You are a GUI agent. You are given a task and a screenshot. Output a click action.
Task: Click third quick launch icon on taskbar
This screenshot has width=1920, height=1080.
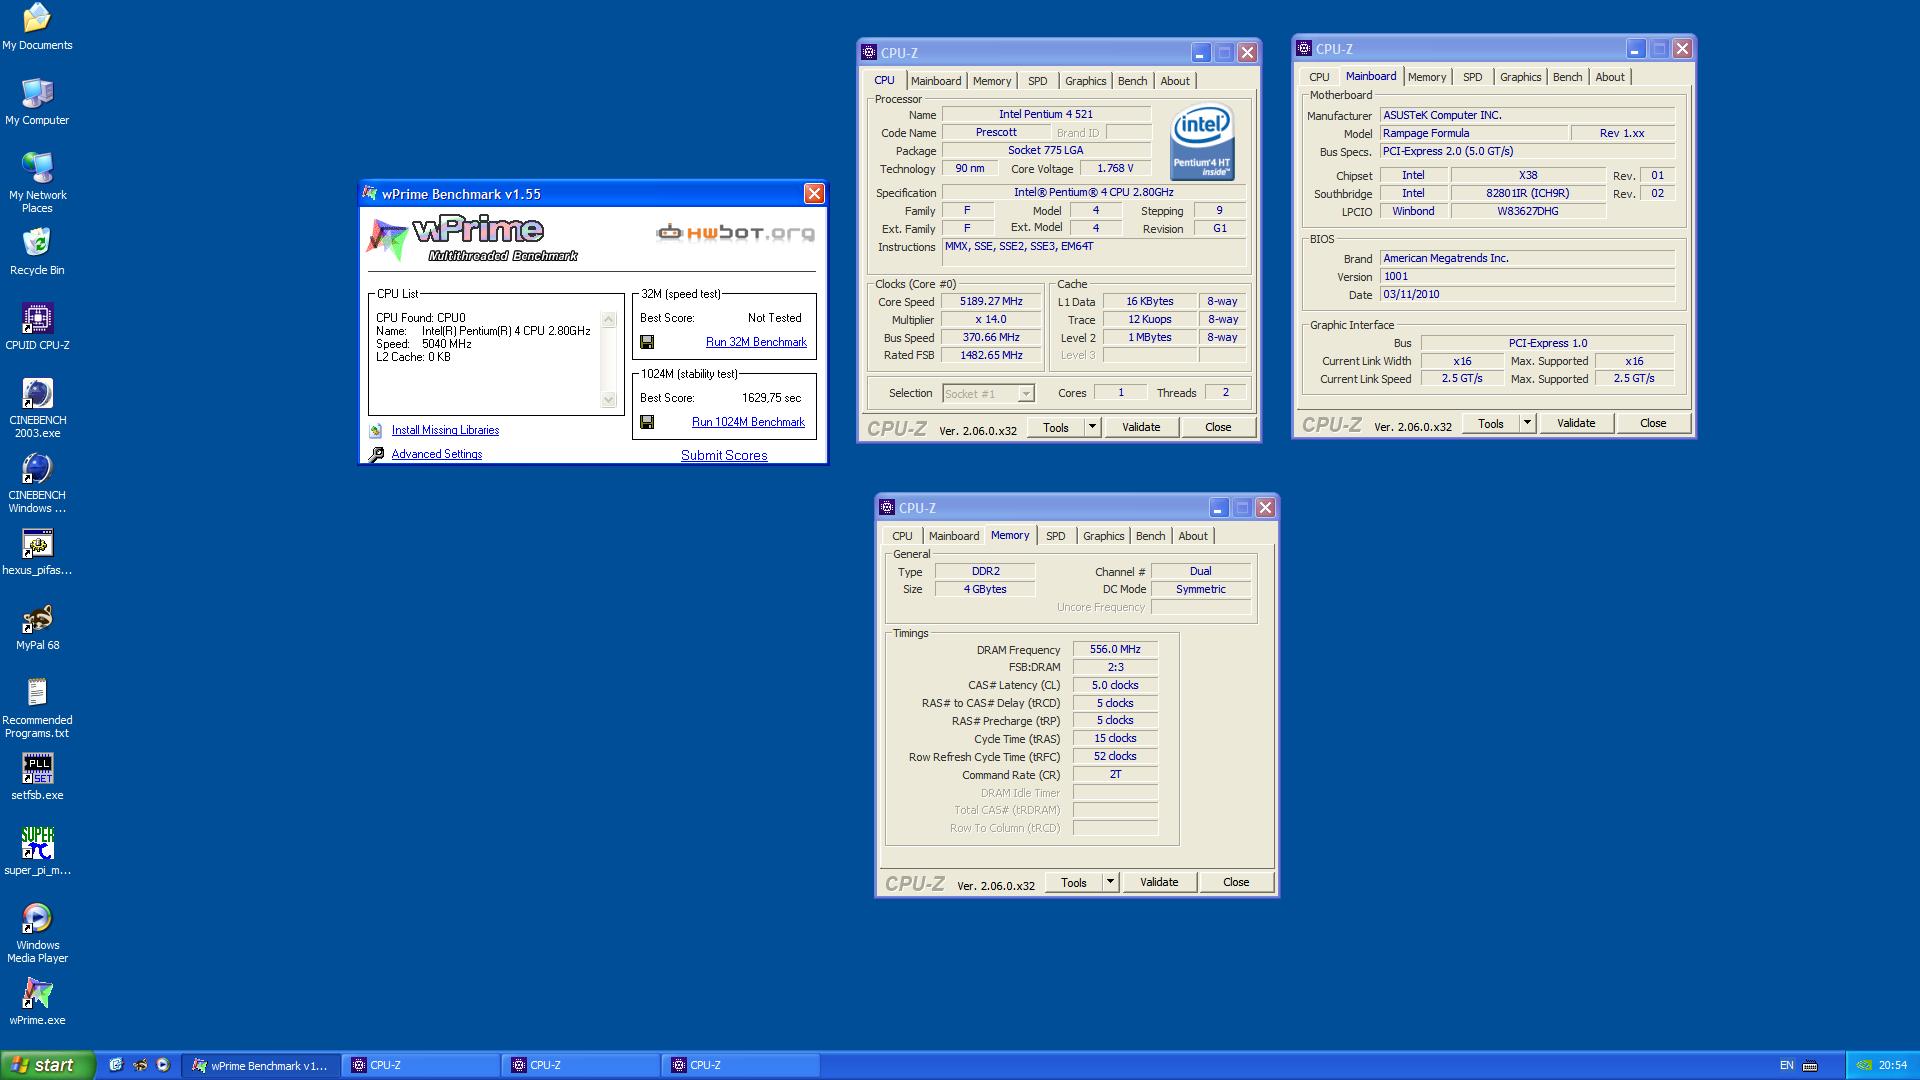pyautogui.click(x=163, y=1065)
